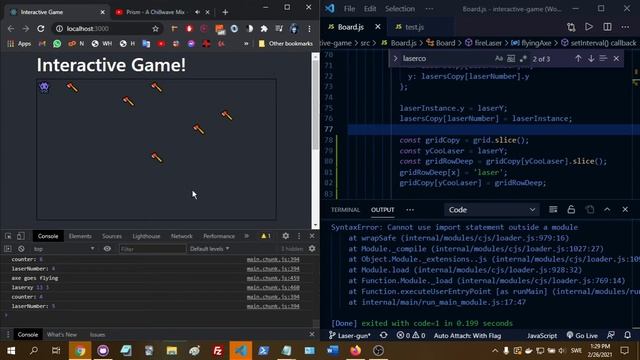
Task: Clear the Output panel
Action: tap(553, 209)
